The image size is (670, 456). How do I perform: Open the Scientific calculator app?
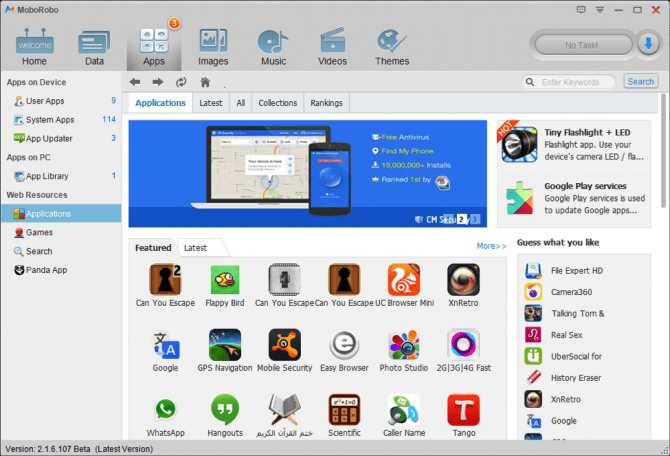(x=344, y=415)
